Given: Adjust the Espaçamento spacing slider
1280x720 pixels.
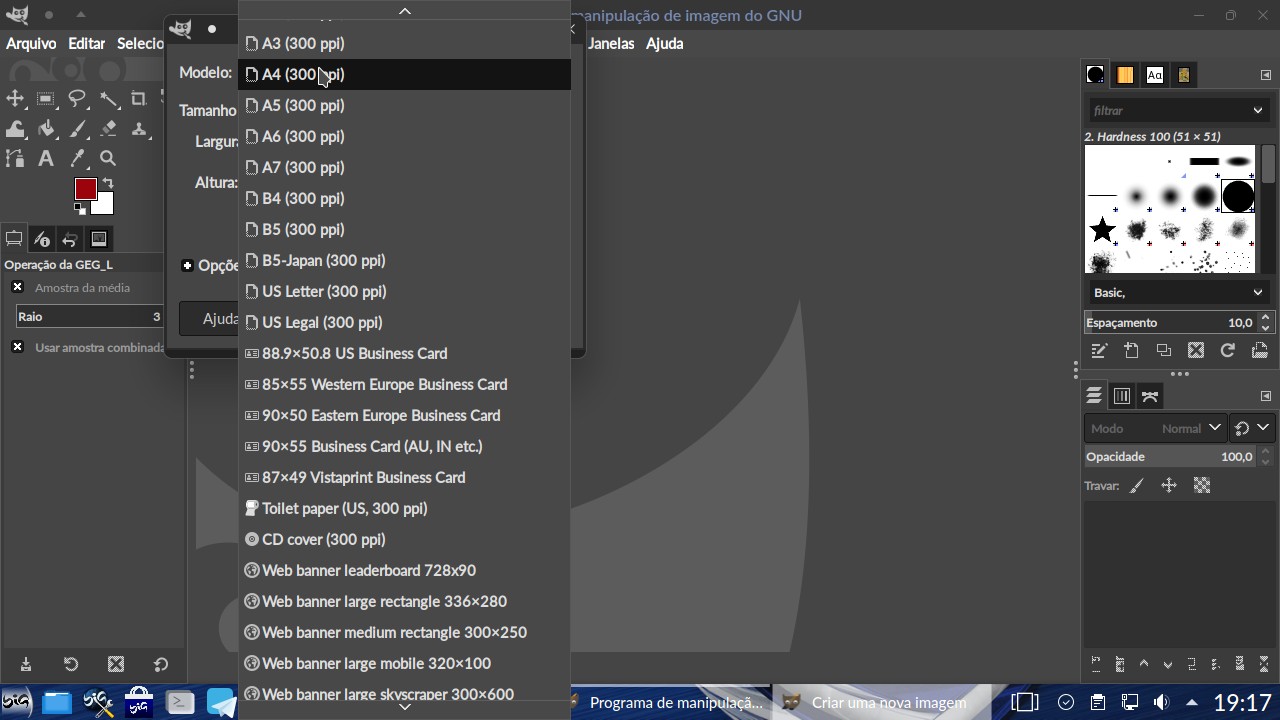Looking at the screenshot, I should [x=1170, y=322].
